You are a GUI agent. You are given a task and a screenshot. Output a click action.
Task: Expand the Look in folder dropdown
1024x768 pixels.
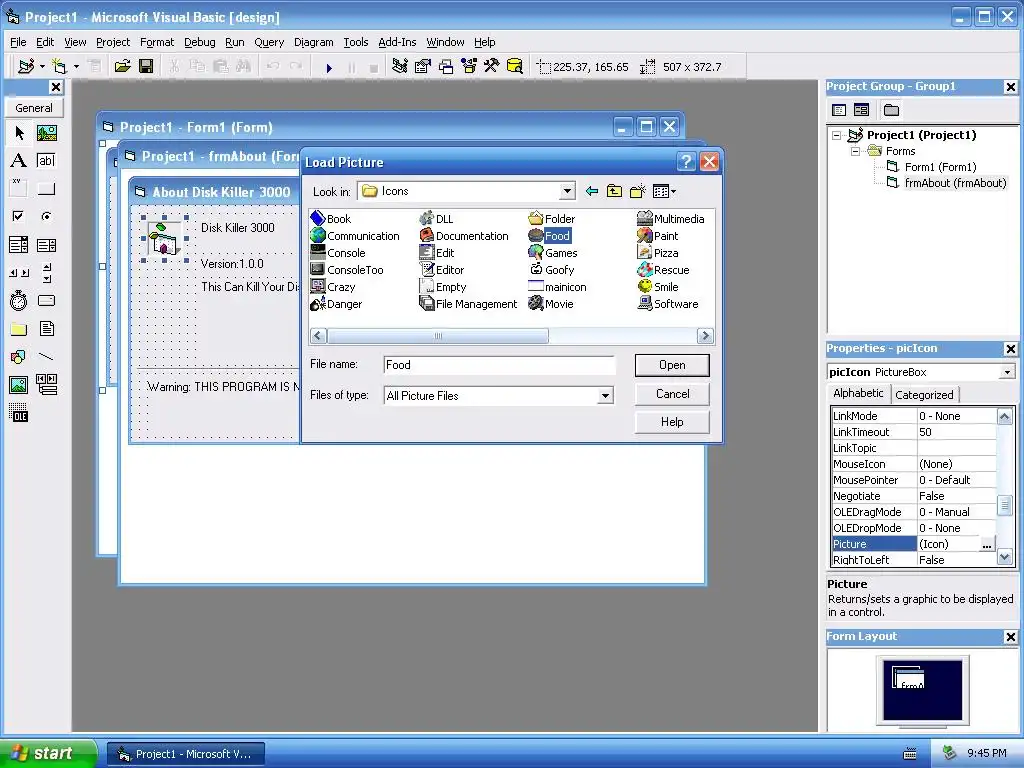[x=567, y=191]
